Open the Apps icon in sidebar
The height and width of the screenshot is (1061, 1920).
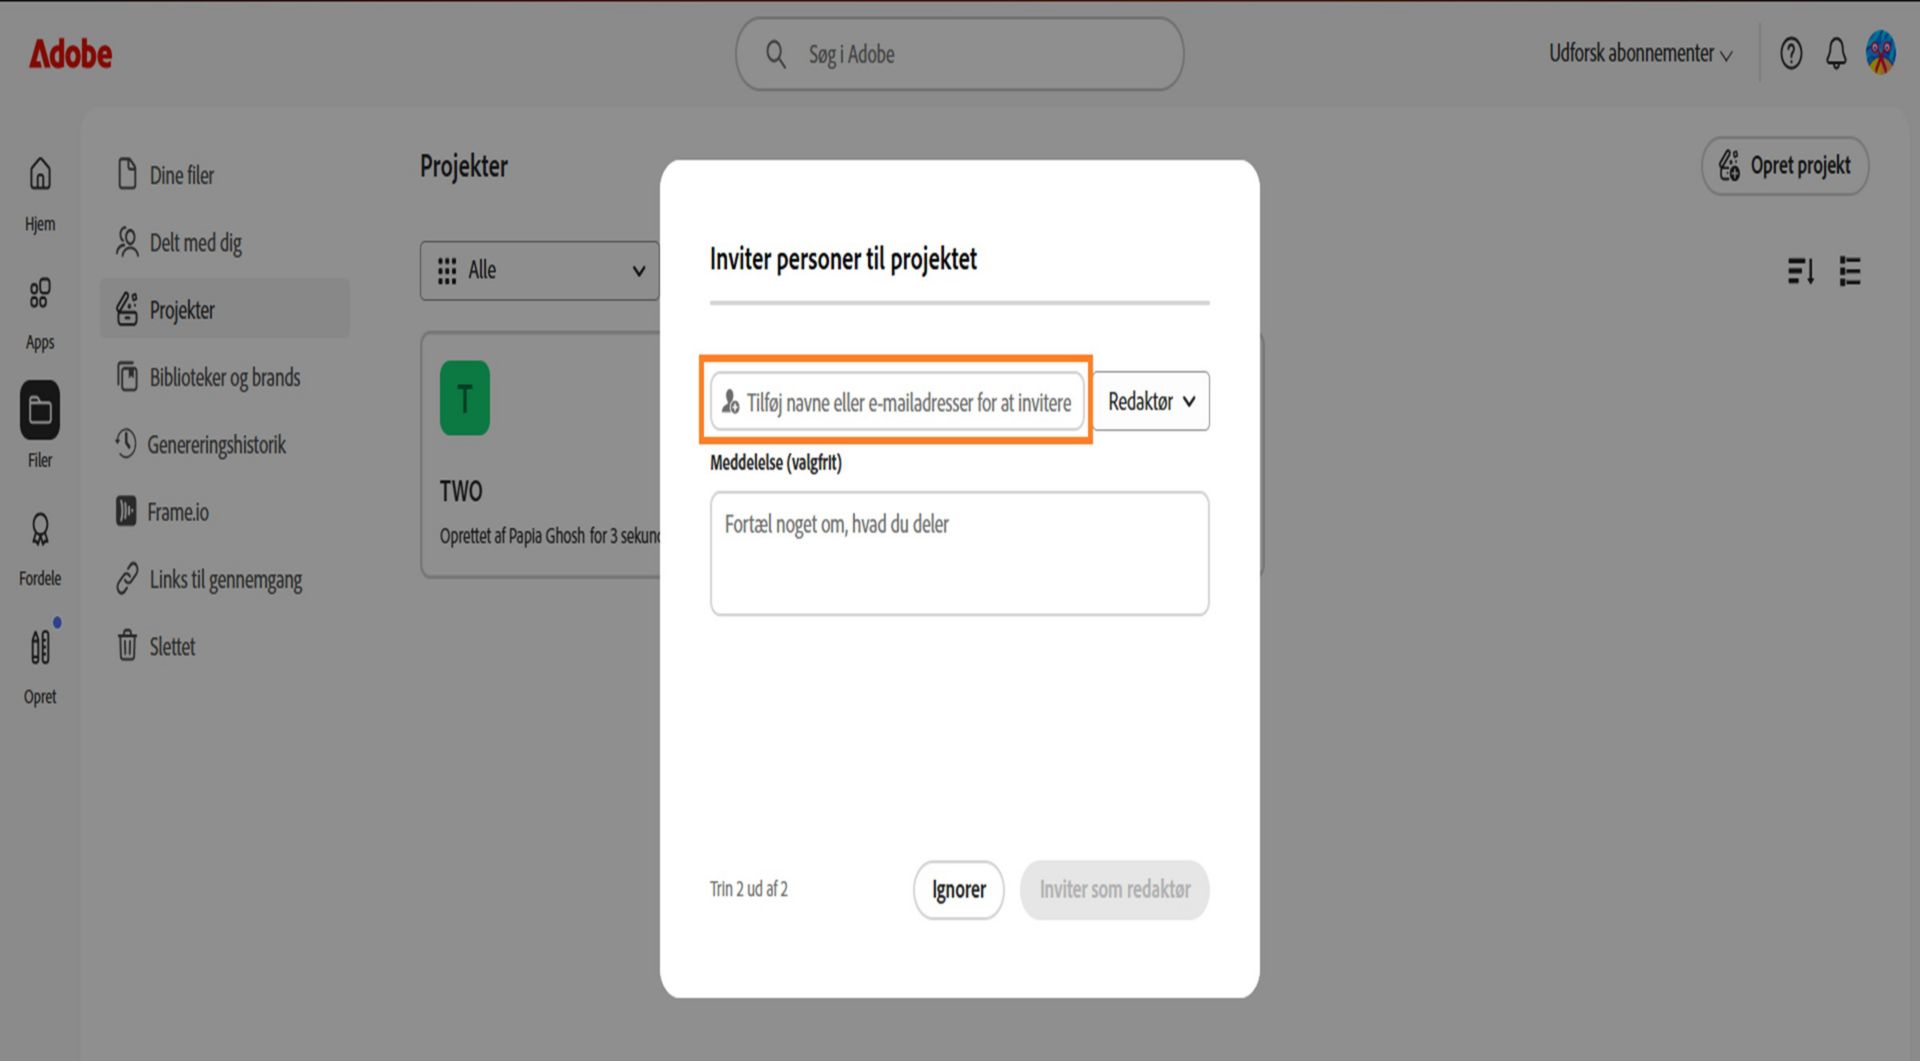coord(40,293)
